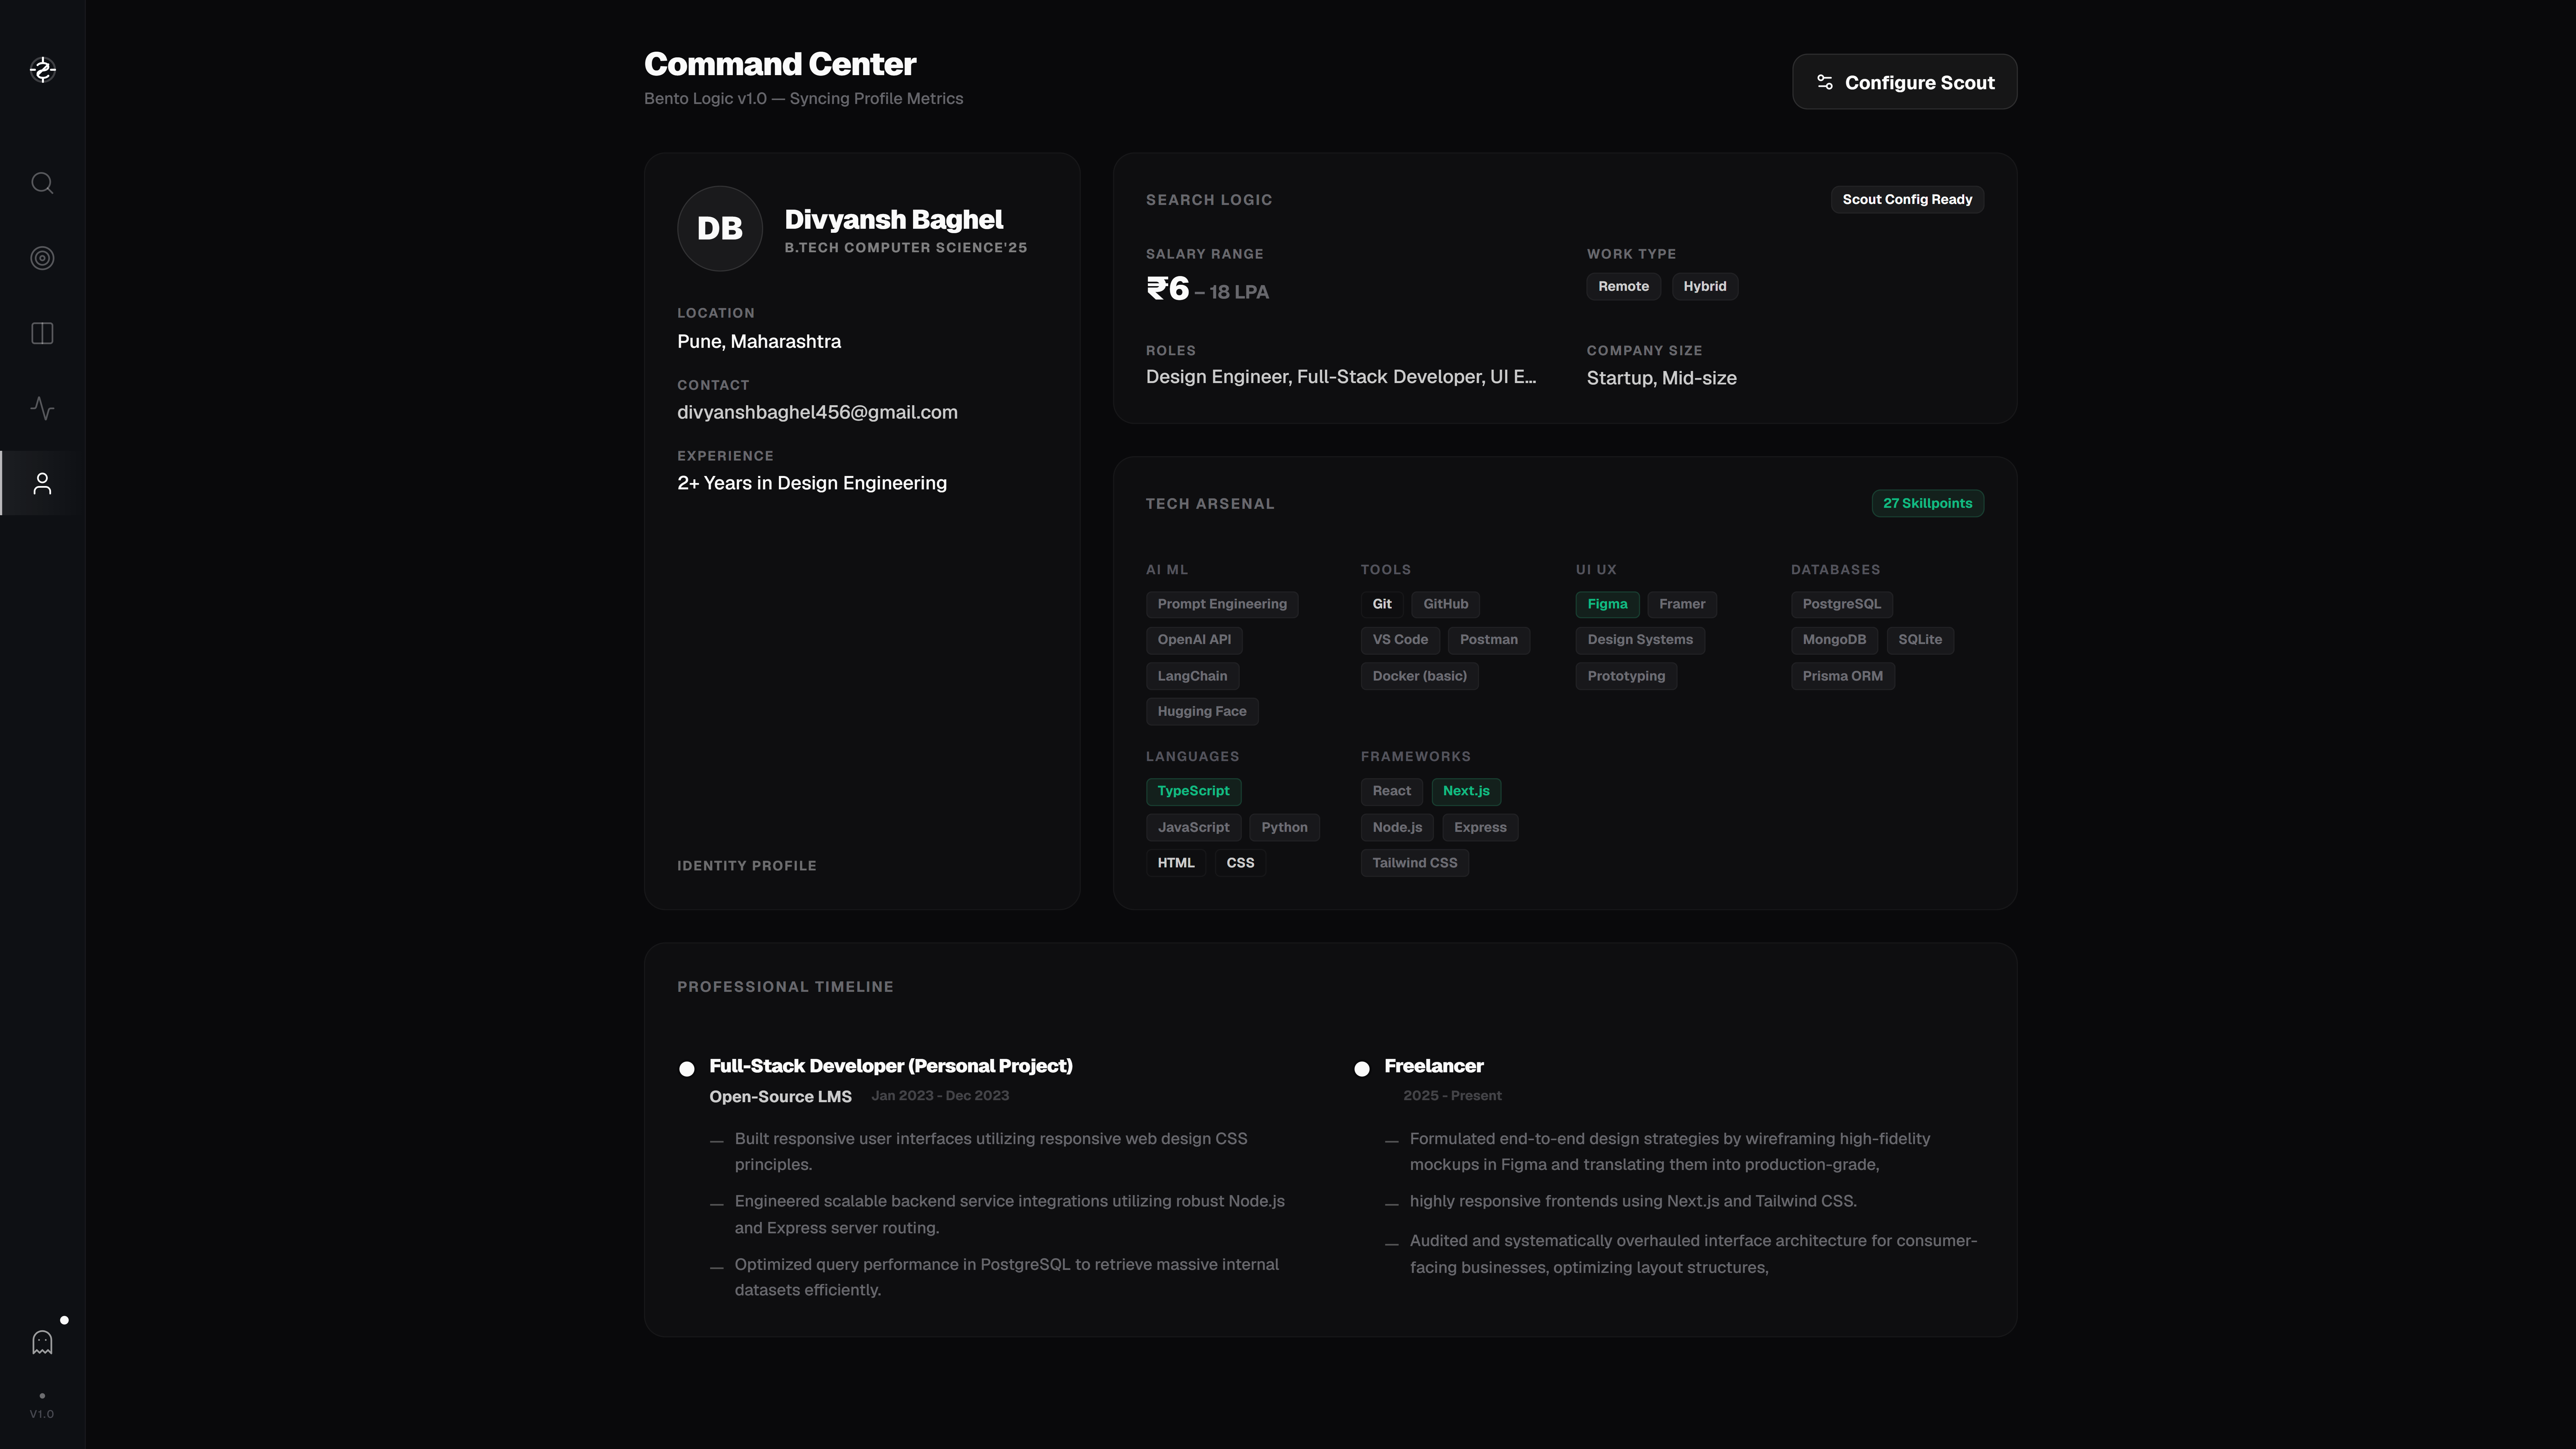The image size is (2576, 1449).
Task: Open the split-panel board icon in sidebar
Action: click(42, 333)
